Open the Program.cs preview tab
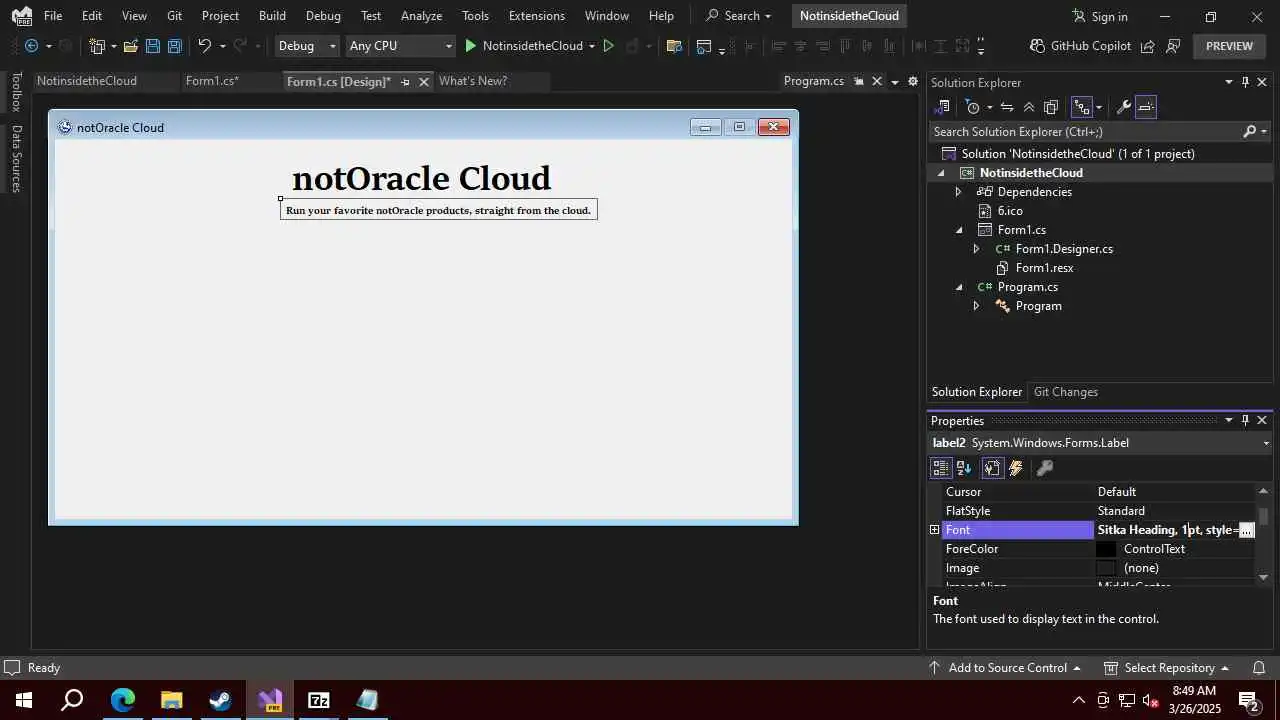The image size is (1280, 720). 814,81
